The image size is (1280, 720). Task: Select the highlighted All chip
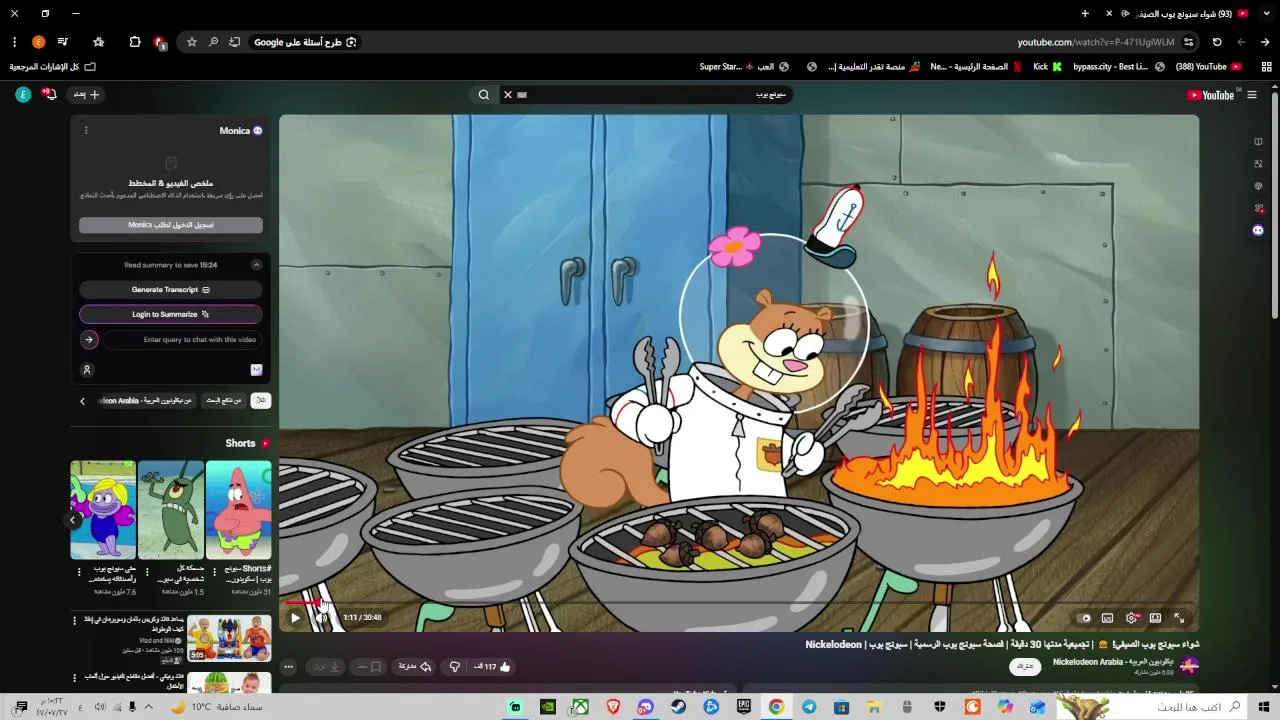point(260,401)
